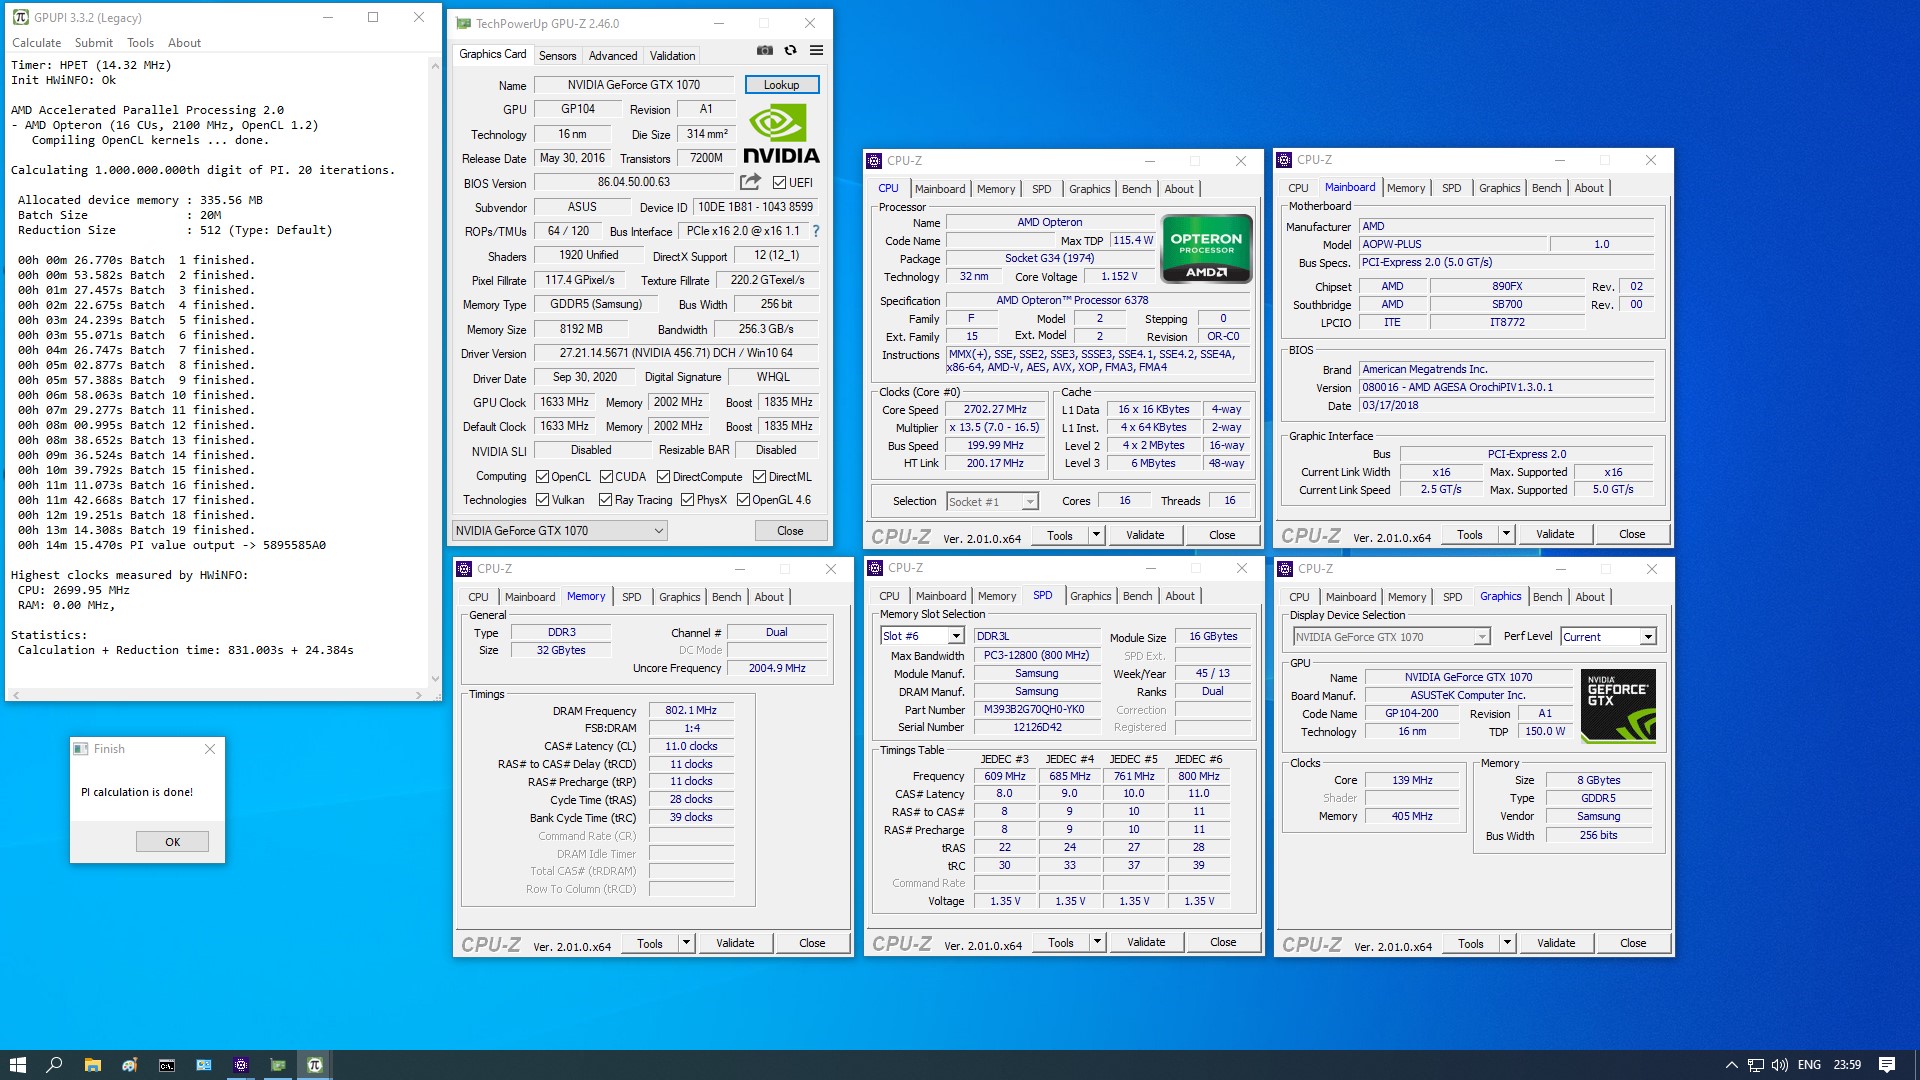
Task: Open the Windows Start menu
Action: coord(17,1065)
